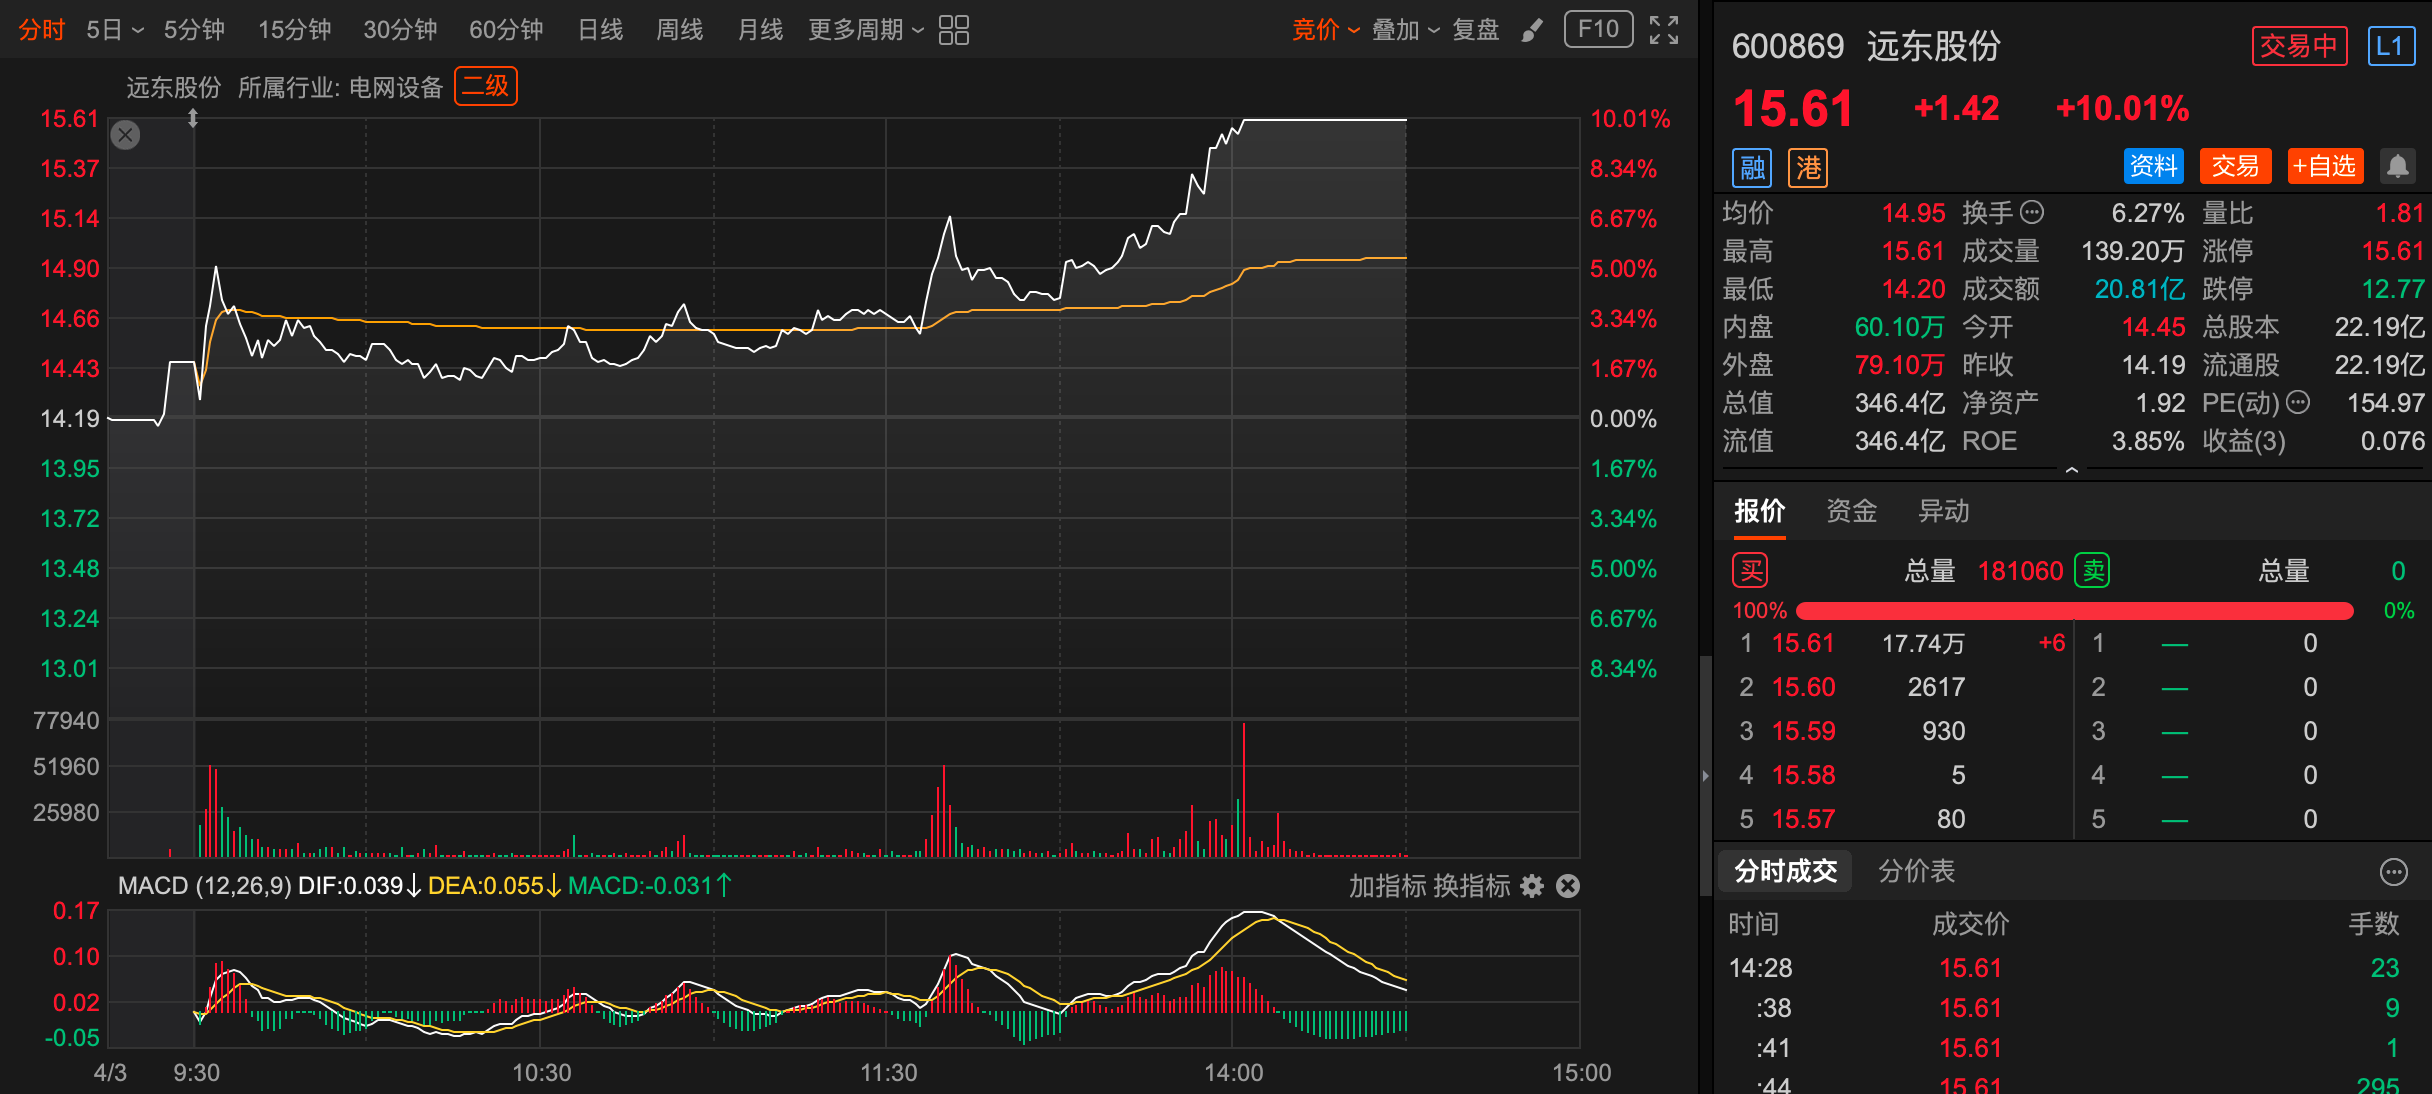2432x1094 pixels.
Task: Click the buy/sell ratio red bar
Action: tap(2074, 610)
